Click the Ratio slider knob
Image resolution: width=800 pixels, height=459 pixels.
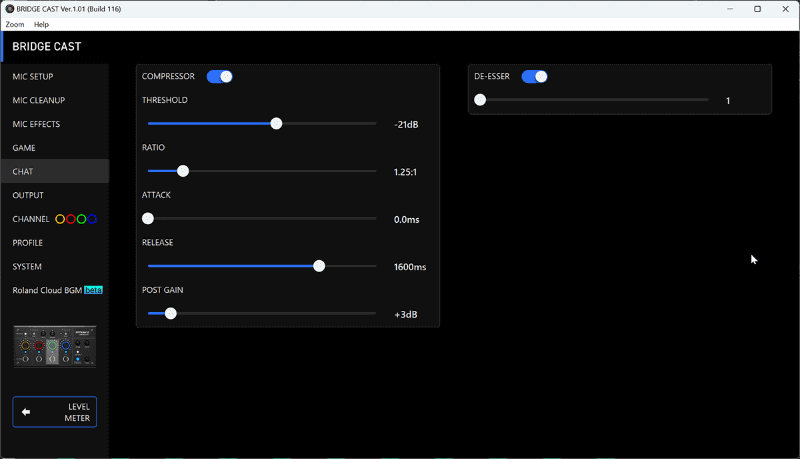point(183,171)
